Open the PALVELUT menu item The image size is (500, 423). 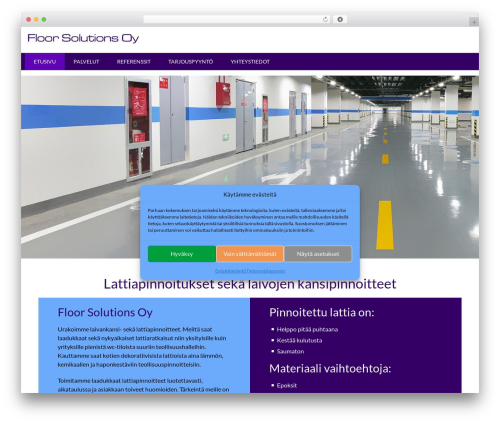tap(86, 62)
